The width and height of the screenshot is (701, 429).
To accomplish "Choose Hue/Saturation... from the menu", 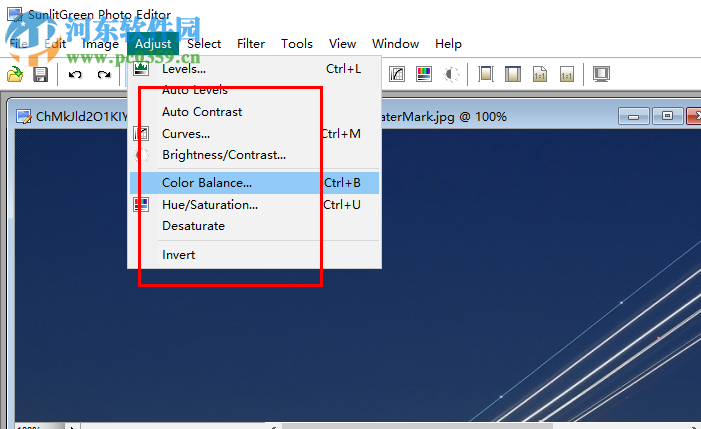I will coord(254,205).
